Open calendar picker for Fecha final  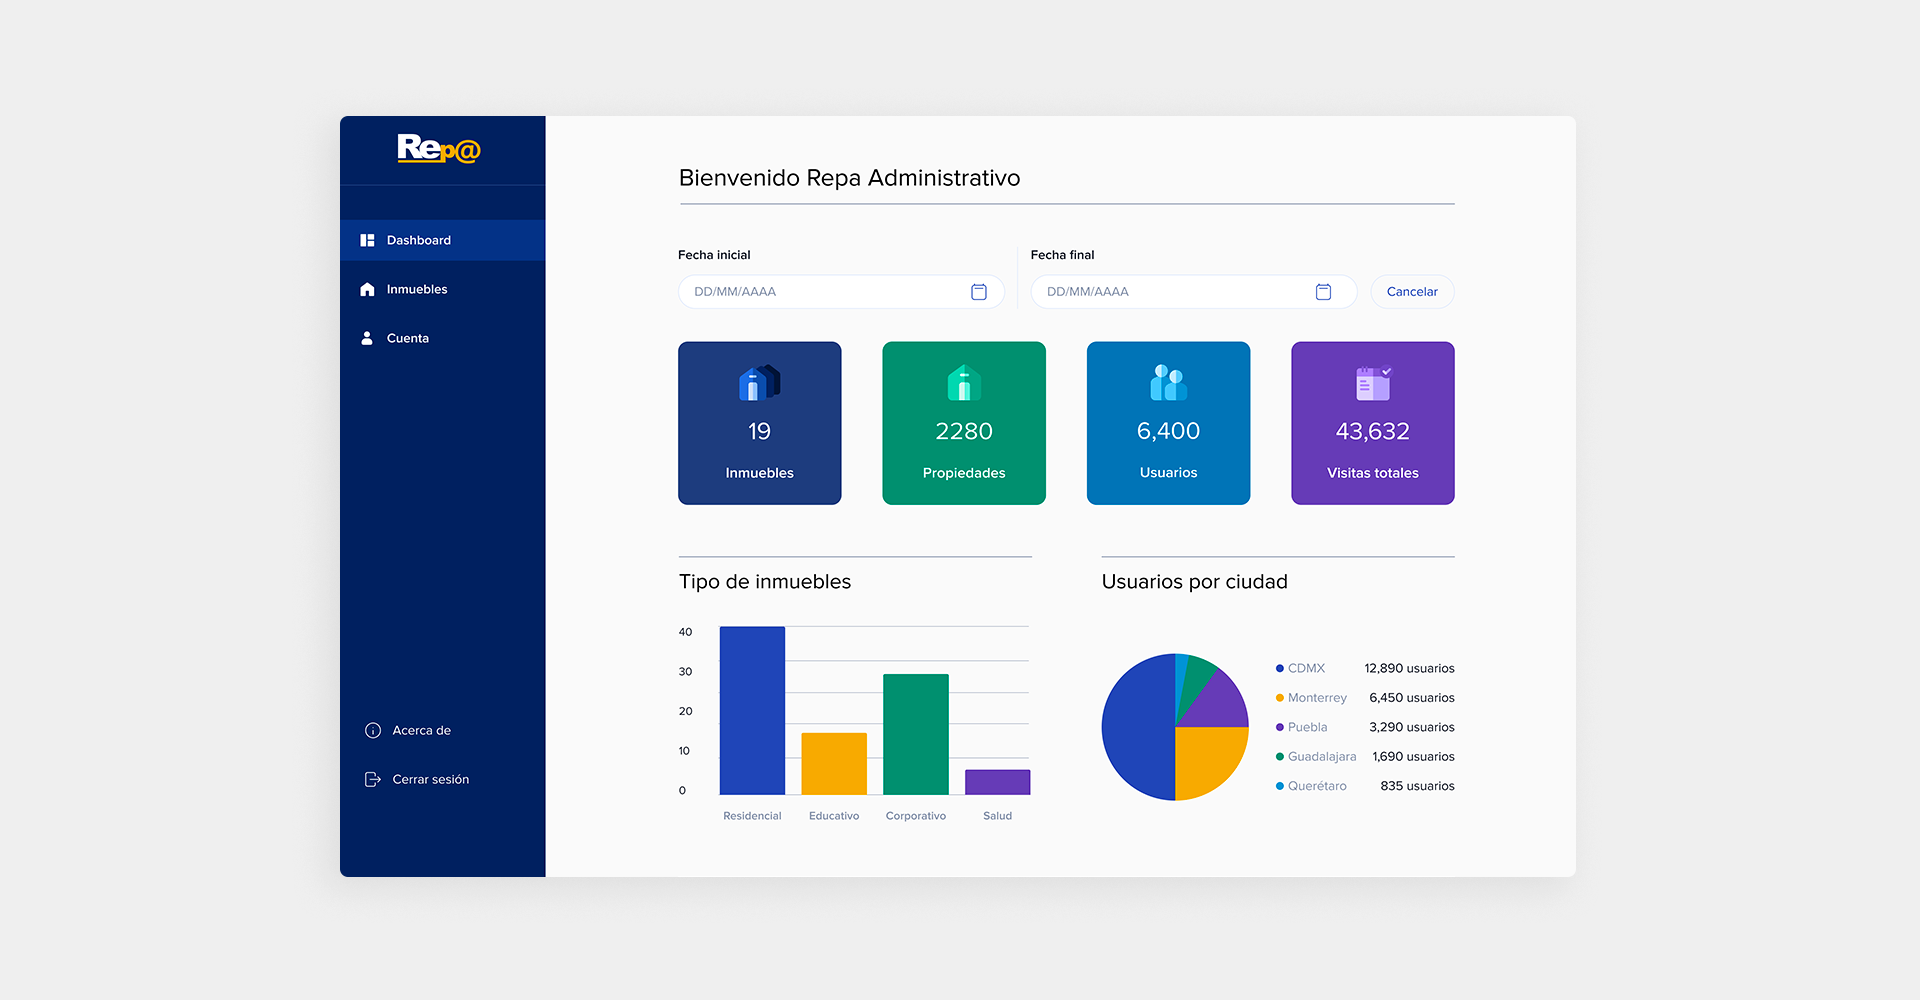(1323, 292)
